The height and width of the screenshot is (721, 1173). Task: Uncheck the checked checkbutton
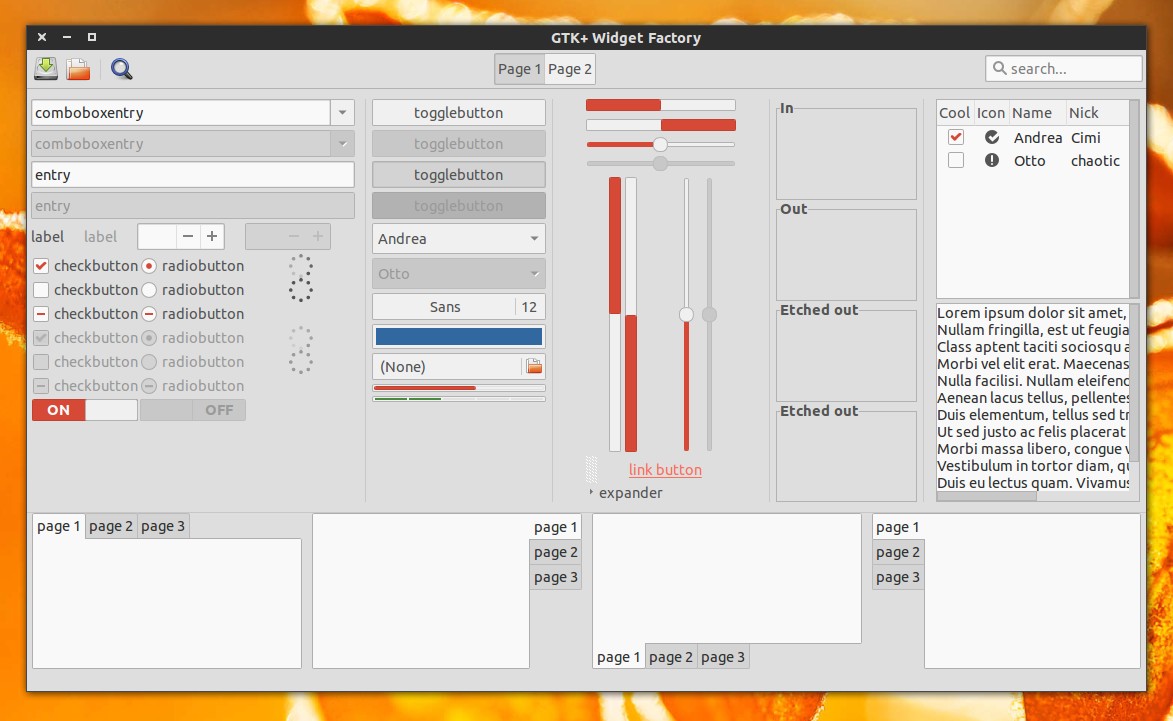coord(41,266)
